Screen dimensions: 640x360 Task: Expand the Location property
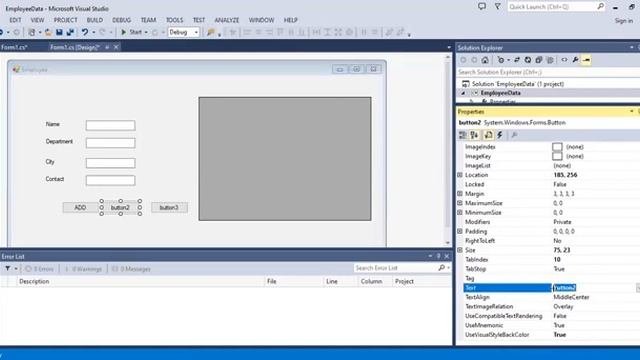click(460, 175)
